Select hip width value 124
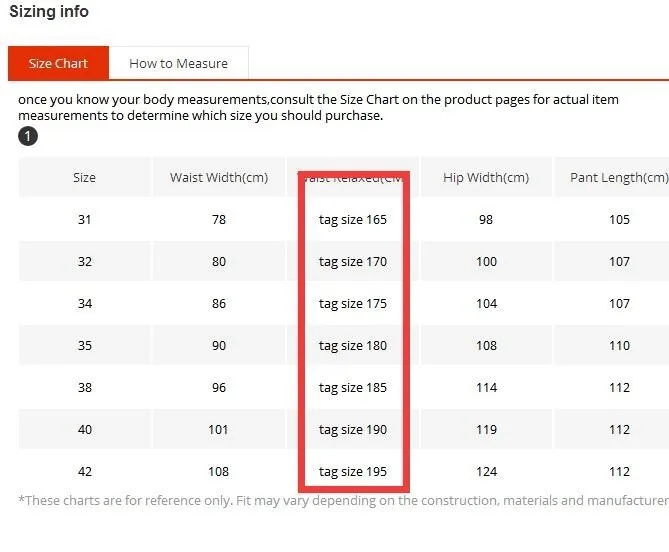 pyautogui.click(x=486, y=472)
